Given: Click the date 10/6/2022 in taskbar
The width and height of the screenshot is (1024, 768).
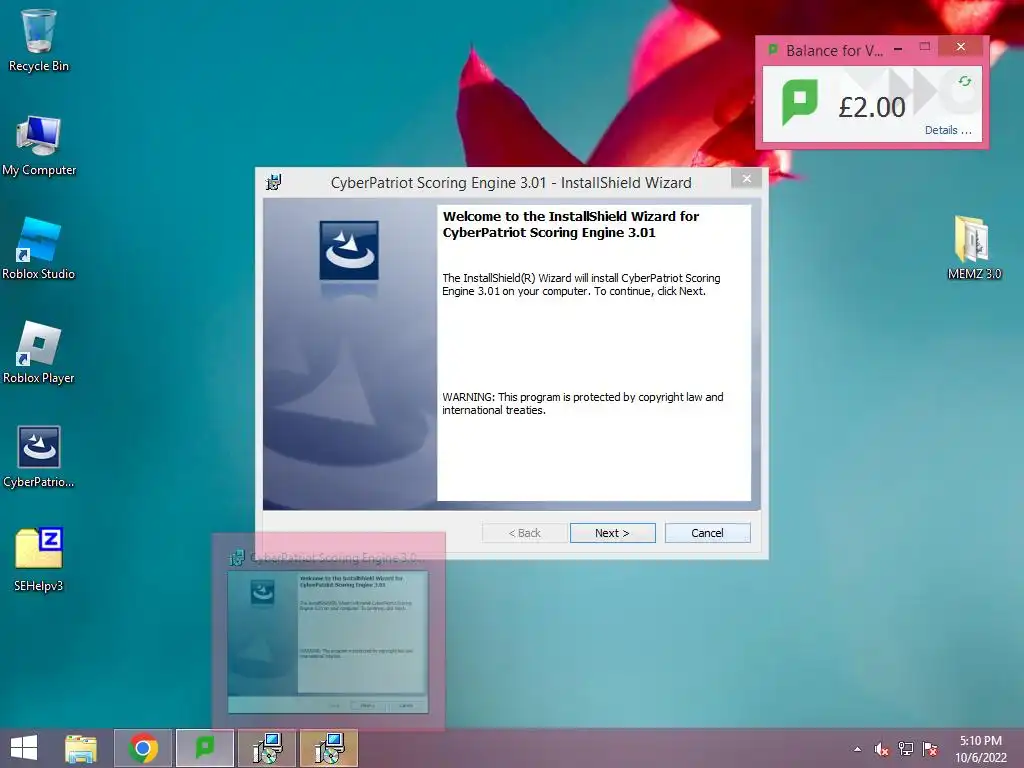Looking at the screenshot, I should coord(980,758).
